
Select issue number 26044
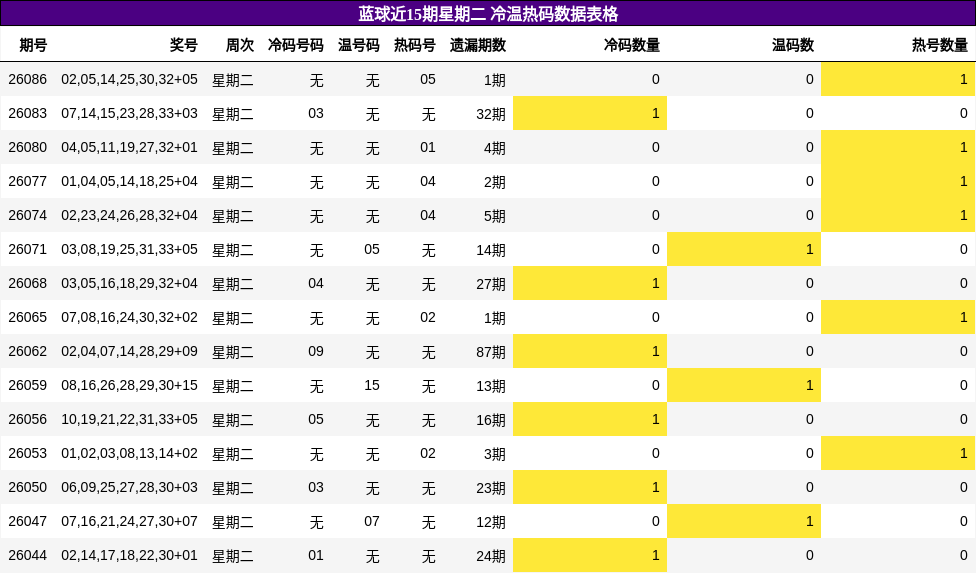(x=27, y=556)
